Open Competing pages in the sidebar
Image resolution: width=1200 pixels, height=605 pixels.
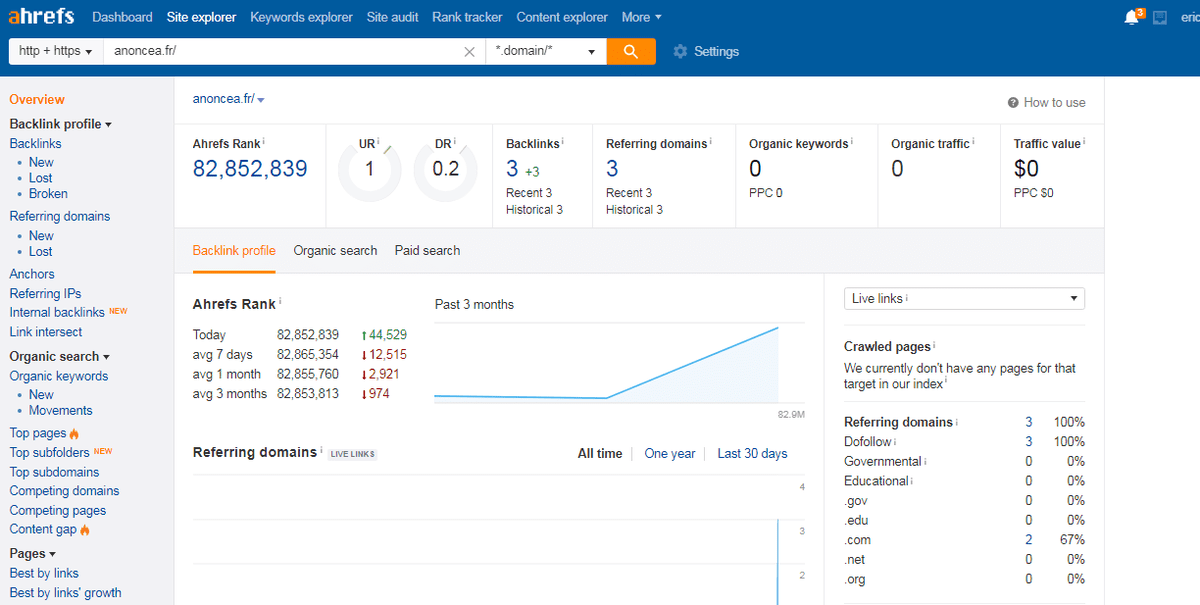[x=58, y=511]
